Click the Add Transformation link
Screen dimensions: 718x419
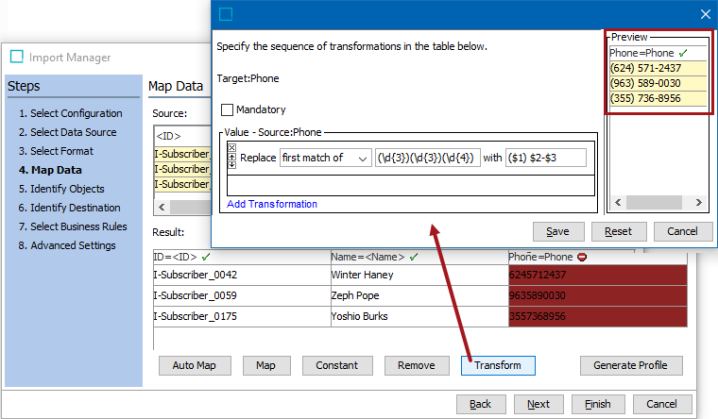[272, 204]
